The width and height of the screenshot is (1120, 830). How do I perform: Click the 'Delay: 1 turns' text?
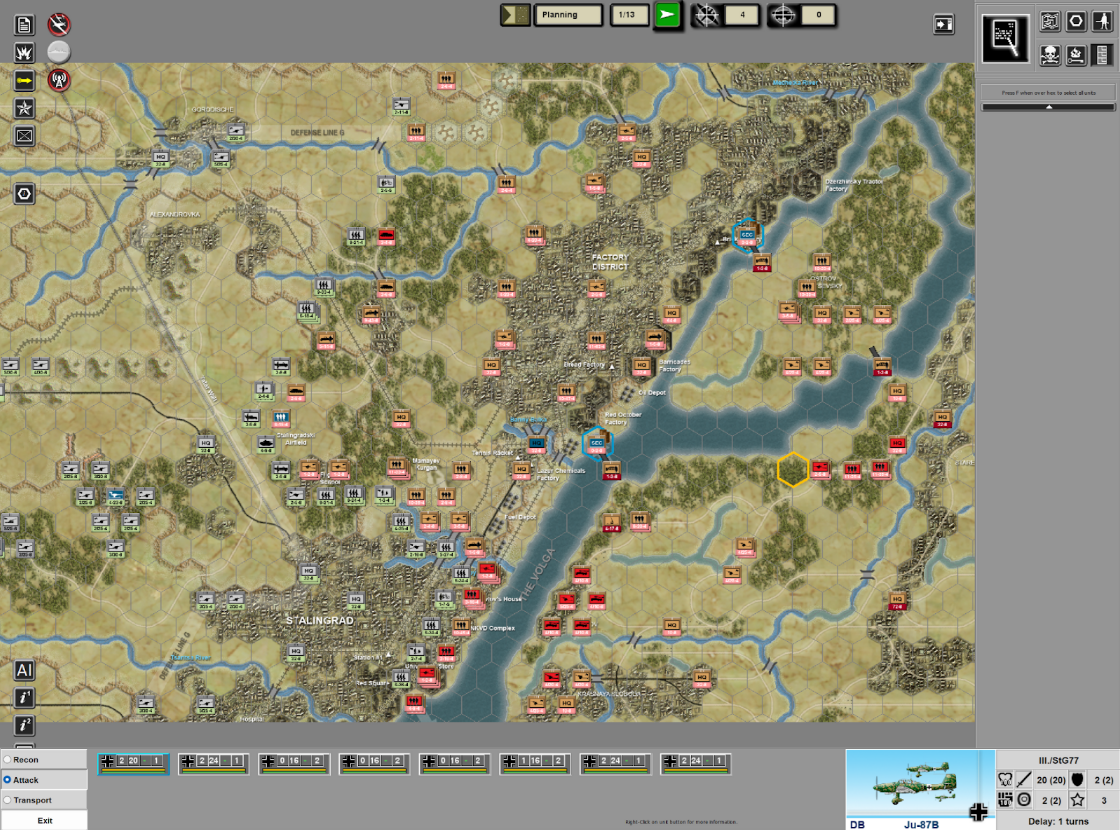pyautogui.click(x=1058, y=821)
